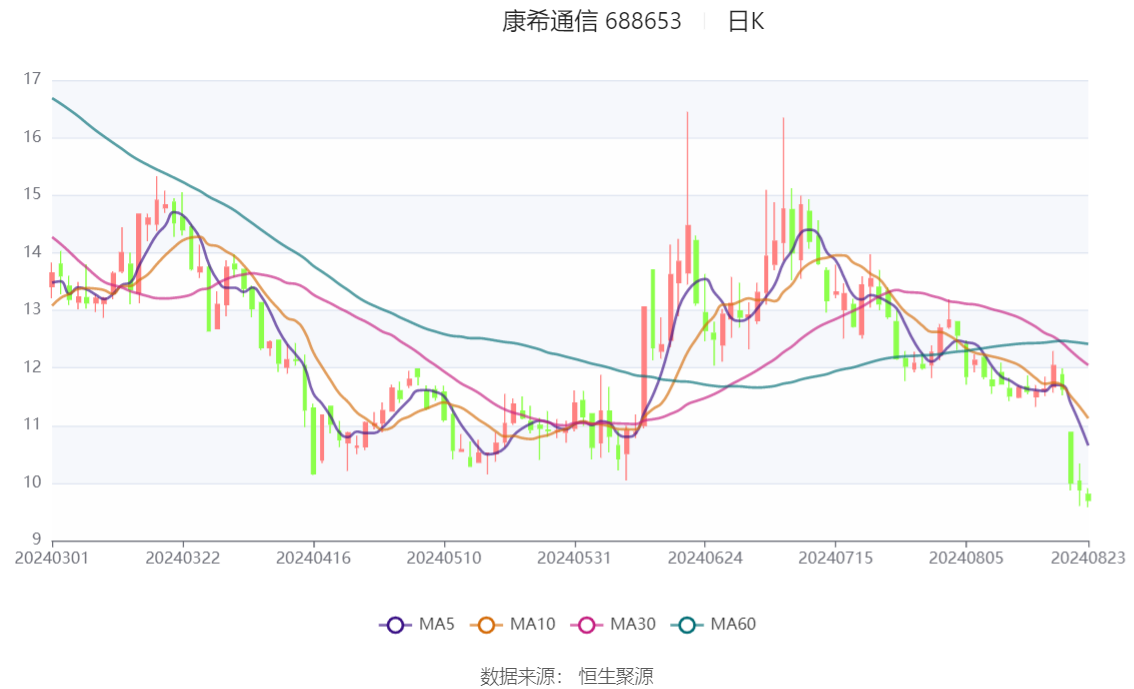
Task: Click the 11 price axis label
Action: tap(32, 424)
